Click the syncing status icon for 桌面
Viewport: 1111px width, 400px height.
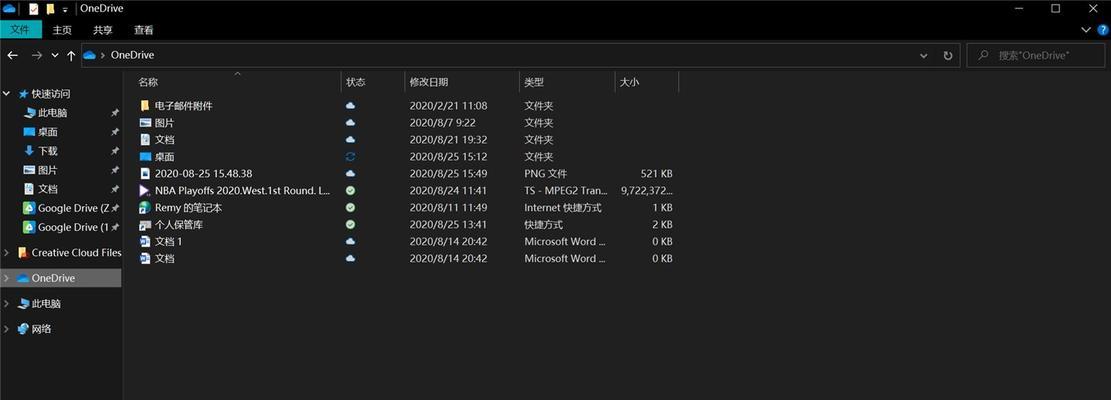(x=350, y=156)
